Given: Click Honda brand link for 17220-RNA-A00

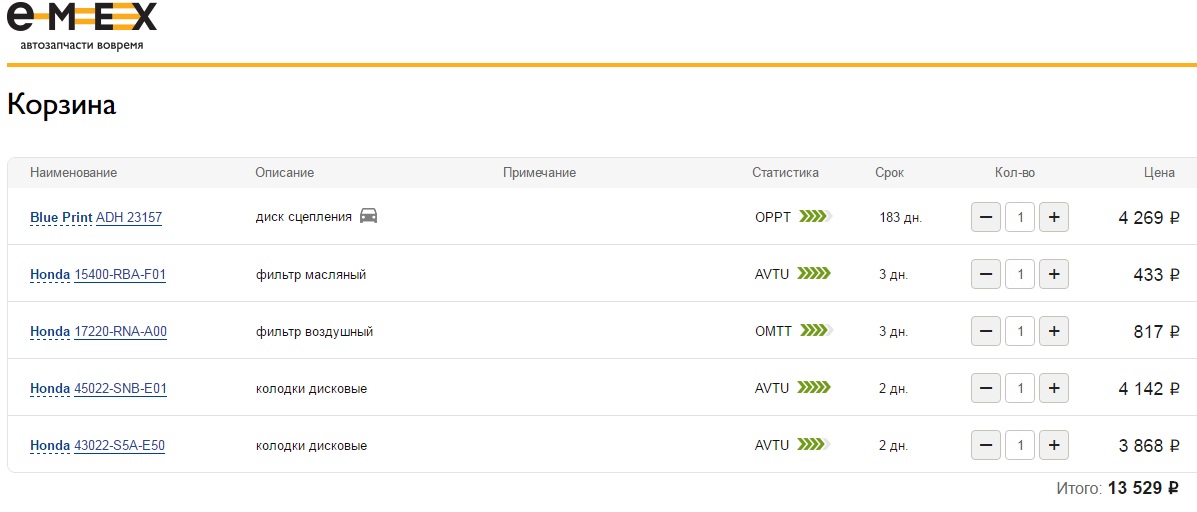Looking at the screenshot, I should pyautogui.click(x=50, y=331).
